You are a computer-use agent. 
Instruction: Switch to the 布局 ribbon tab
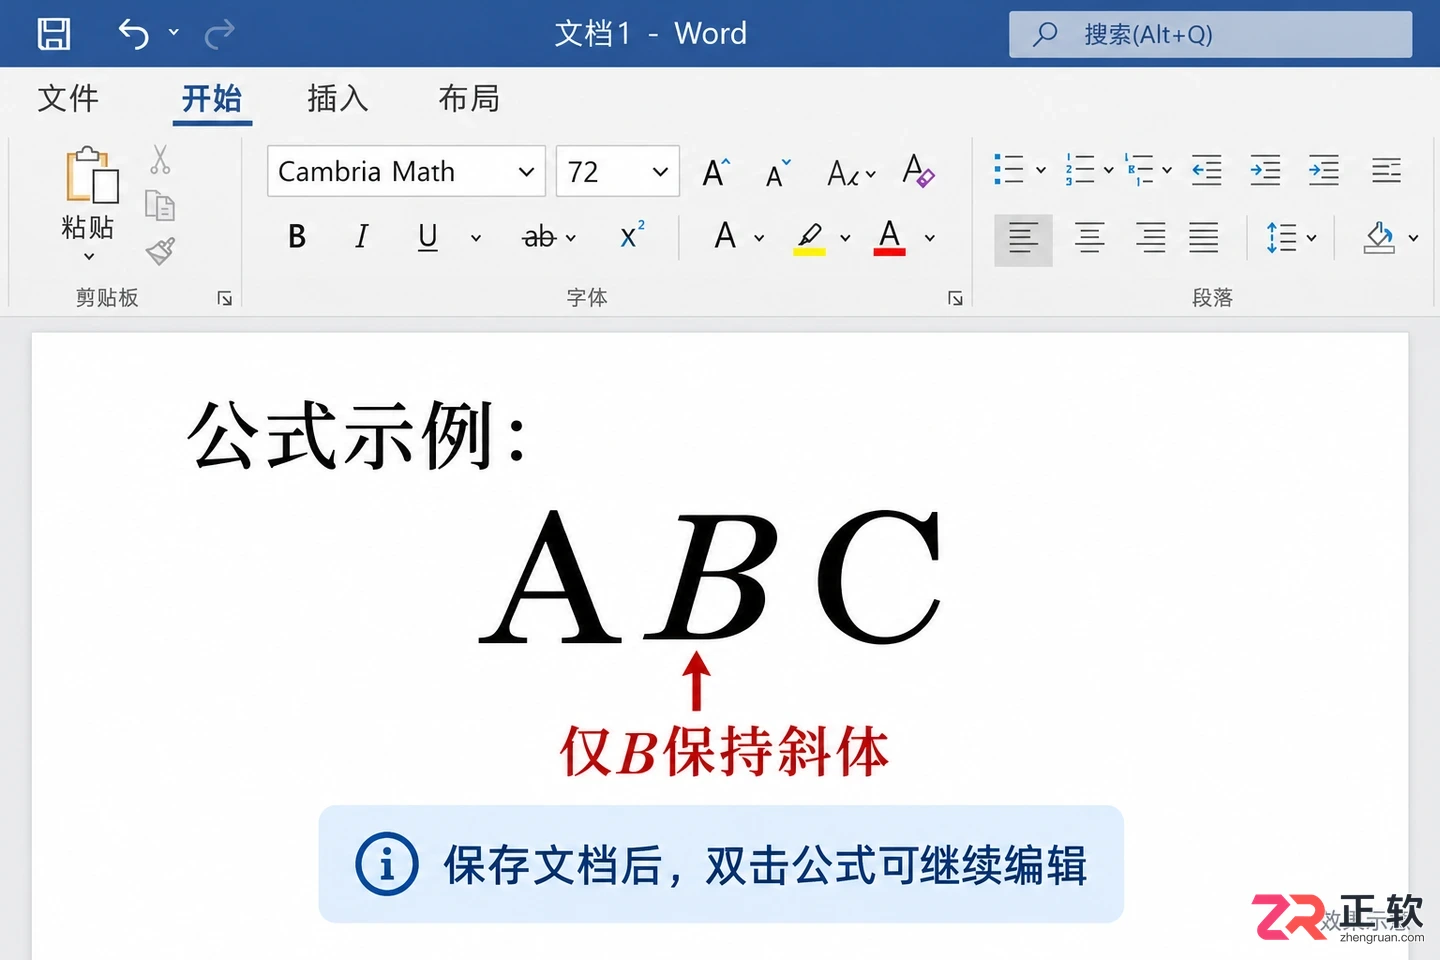click(x=469, y=98)
